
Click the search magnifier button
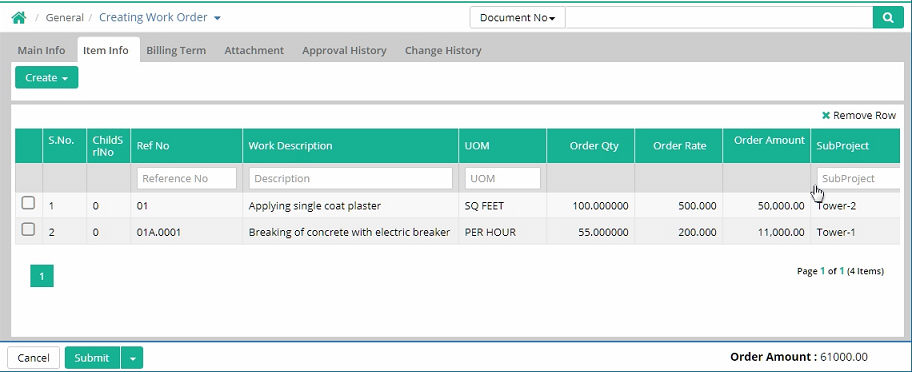click(888, 17)
